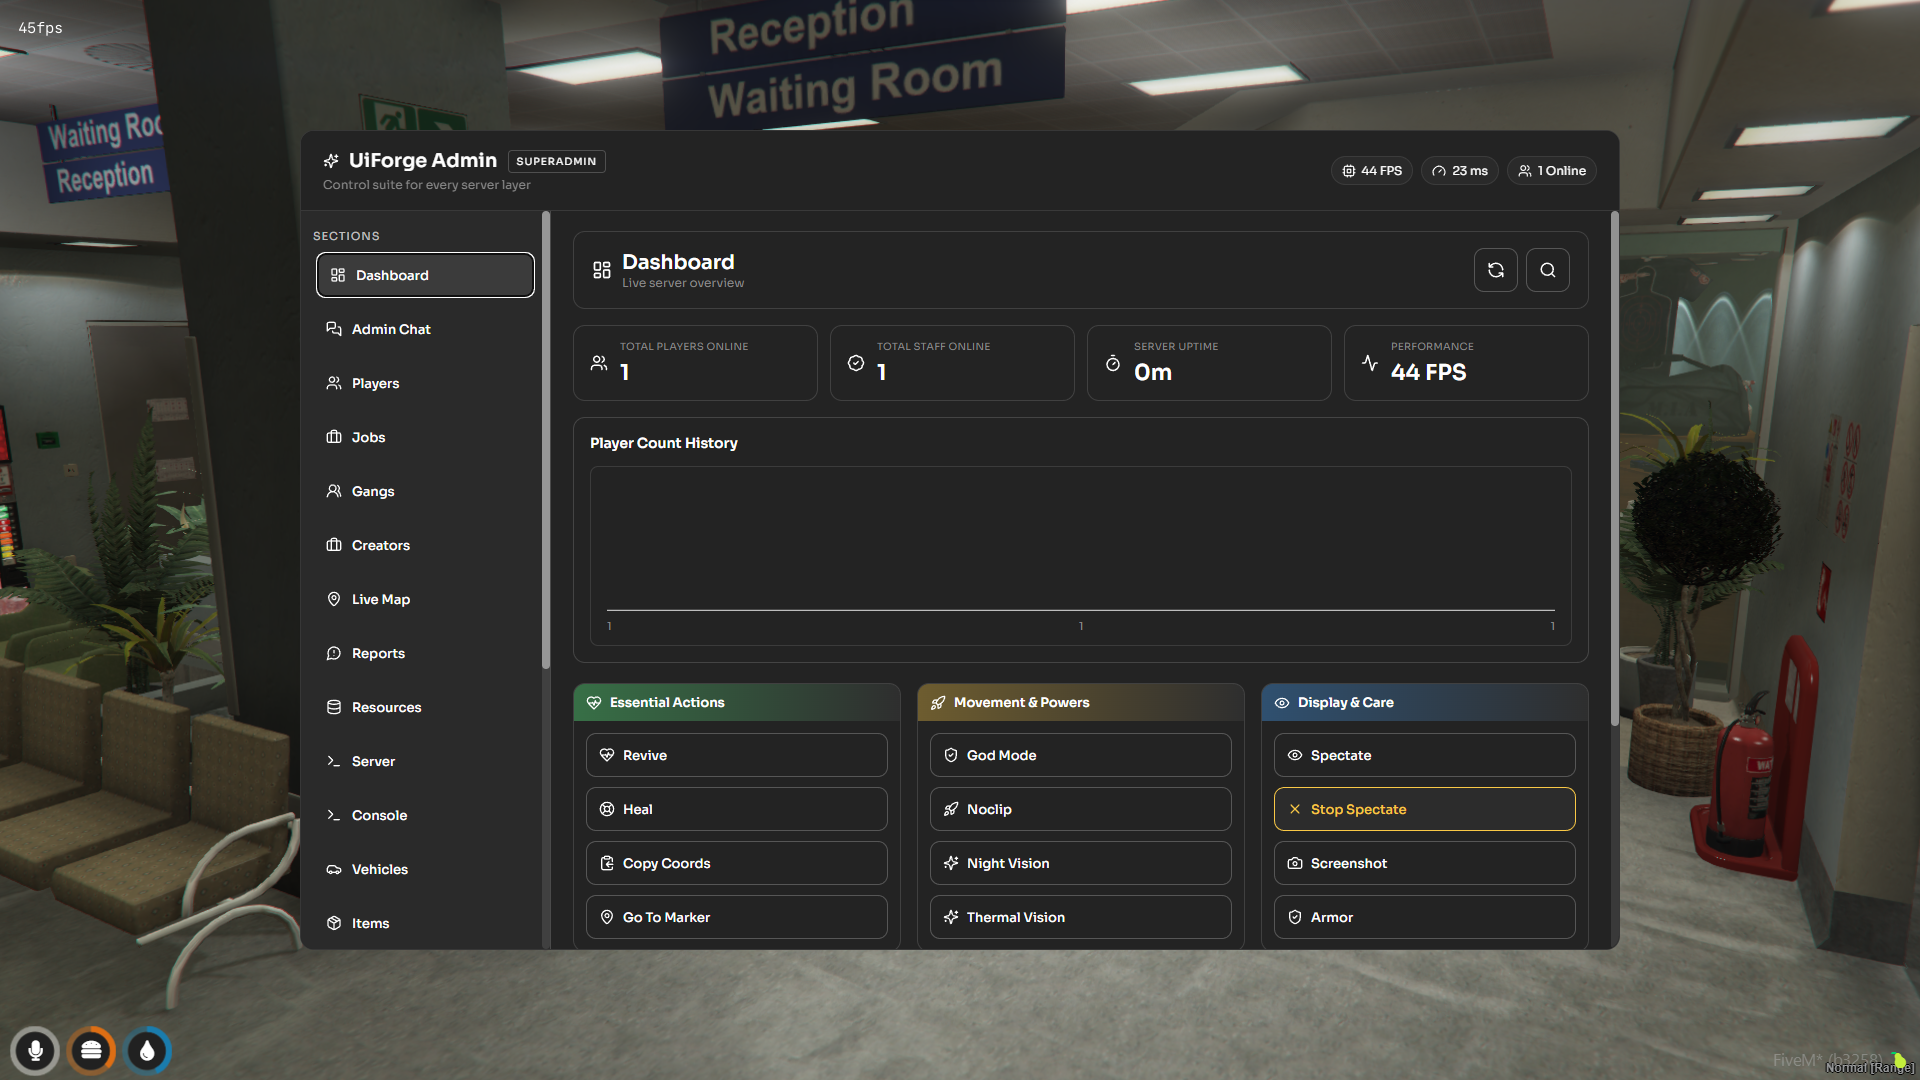The image size is (1920, 1080).
Task: Open the Resources section
Action: coord(425,707)
